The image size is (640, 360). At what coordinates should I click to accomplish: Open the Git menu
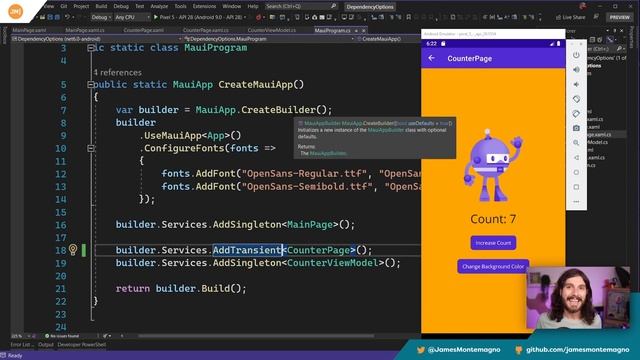tap(64, 6)
